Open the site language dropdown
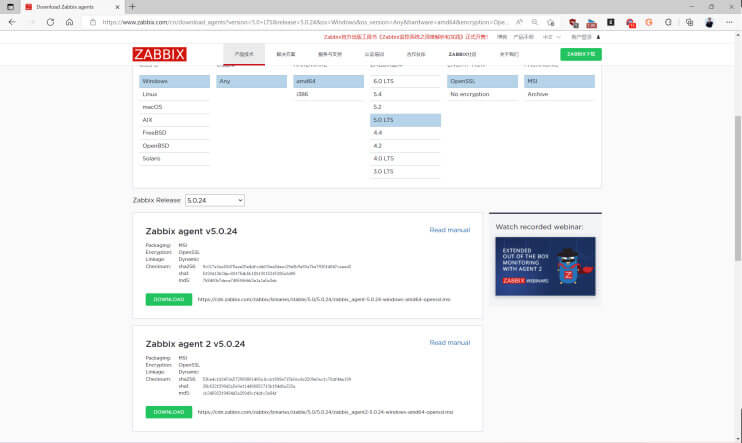The width and height of the screenshot is (742, 443). [x=551, y=37]
